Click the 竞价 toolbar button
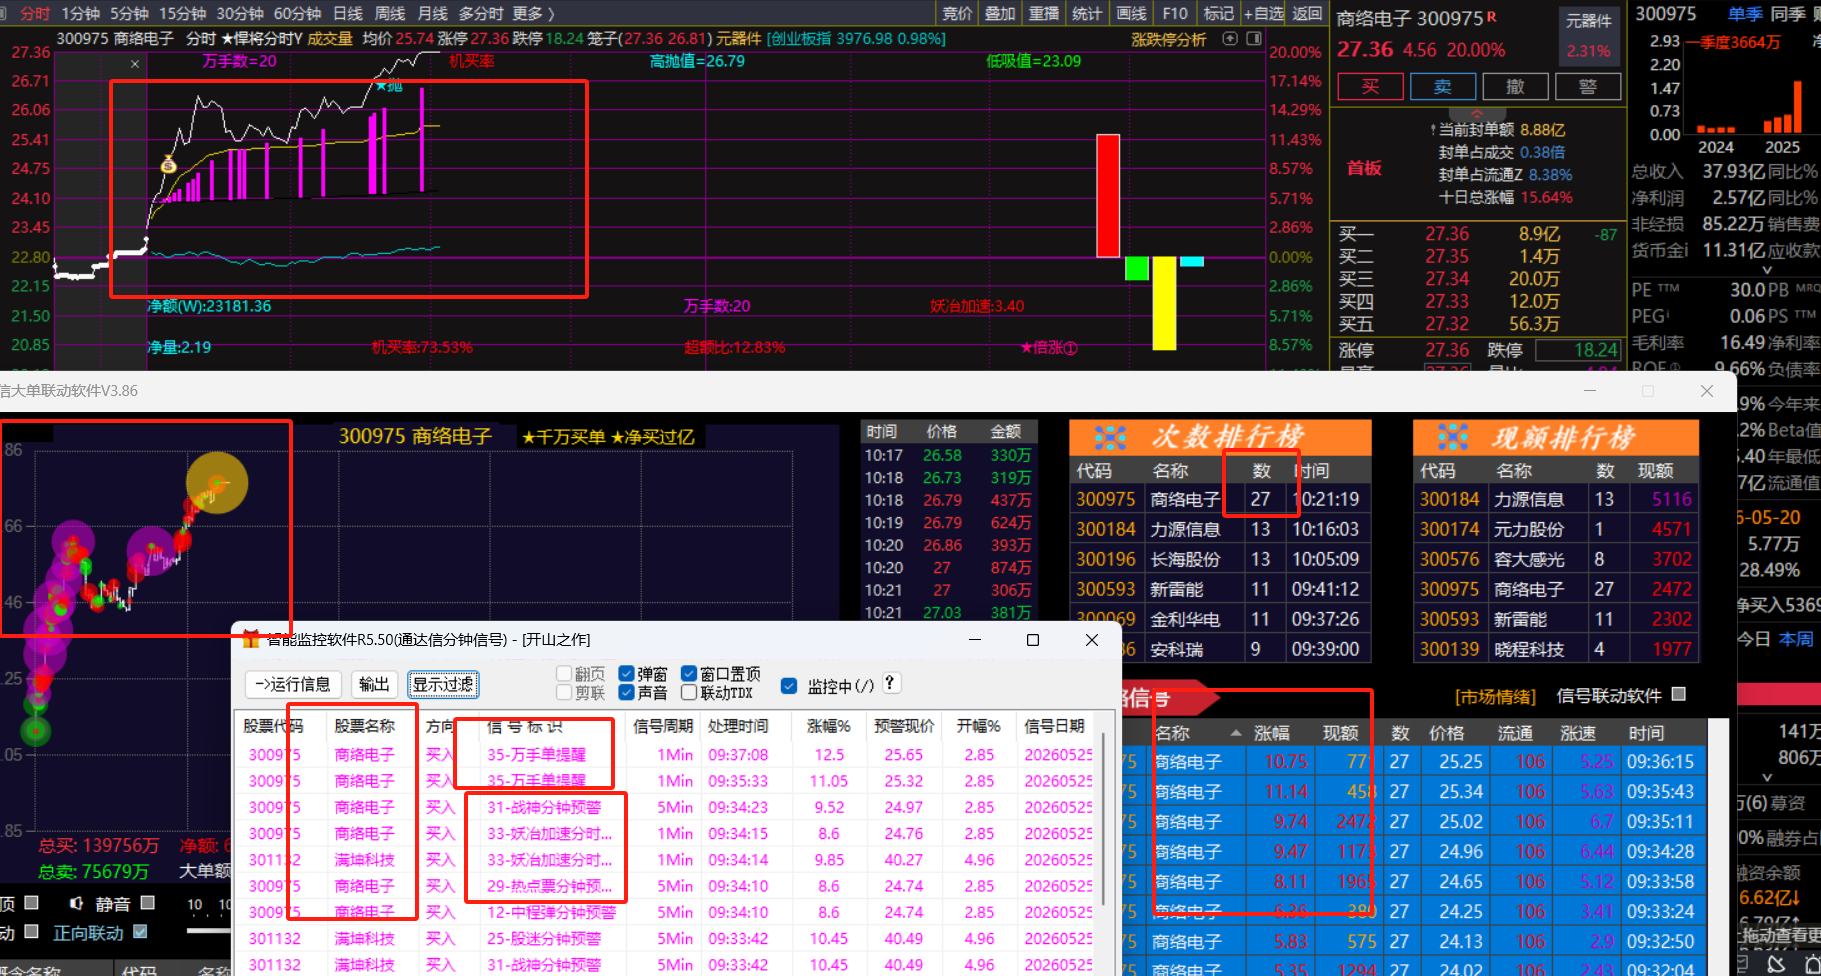 [957, 13]
